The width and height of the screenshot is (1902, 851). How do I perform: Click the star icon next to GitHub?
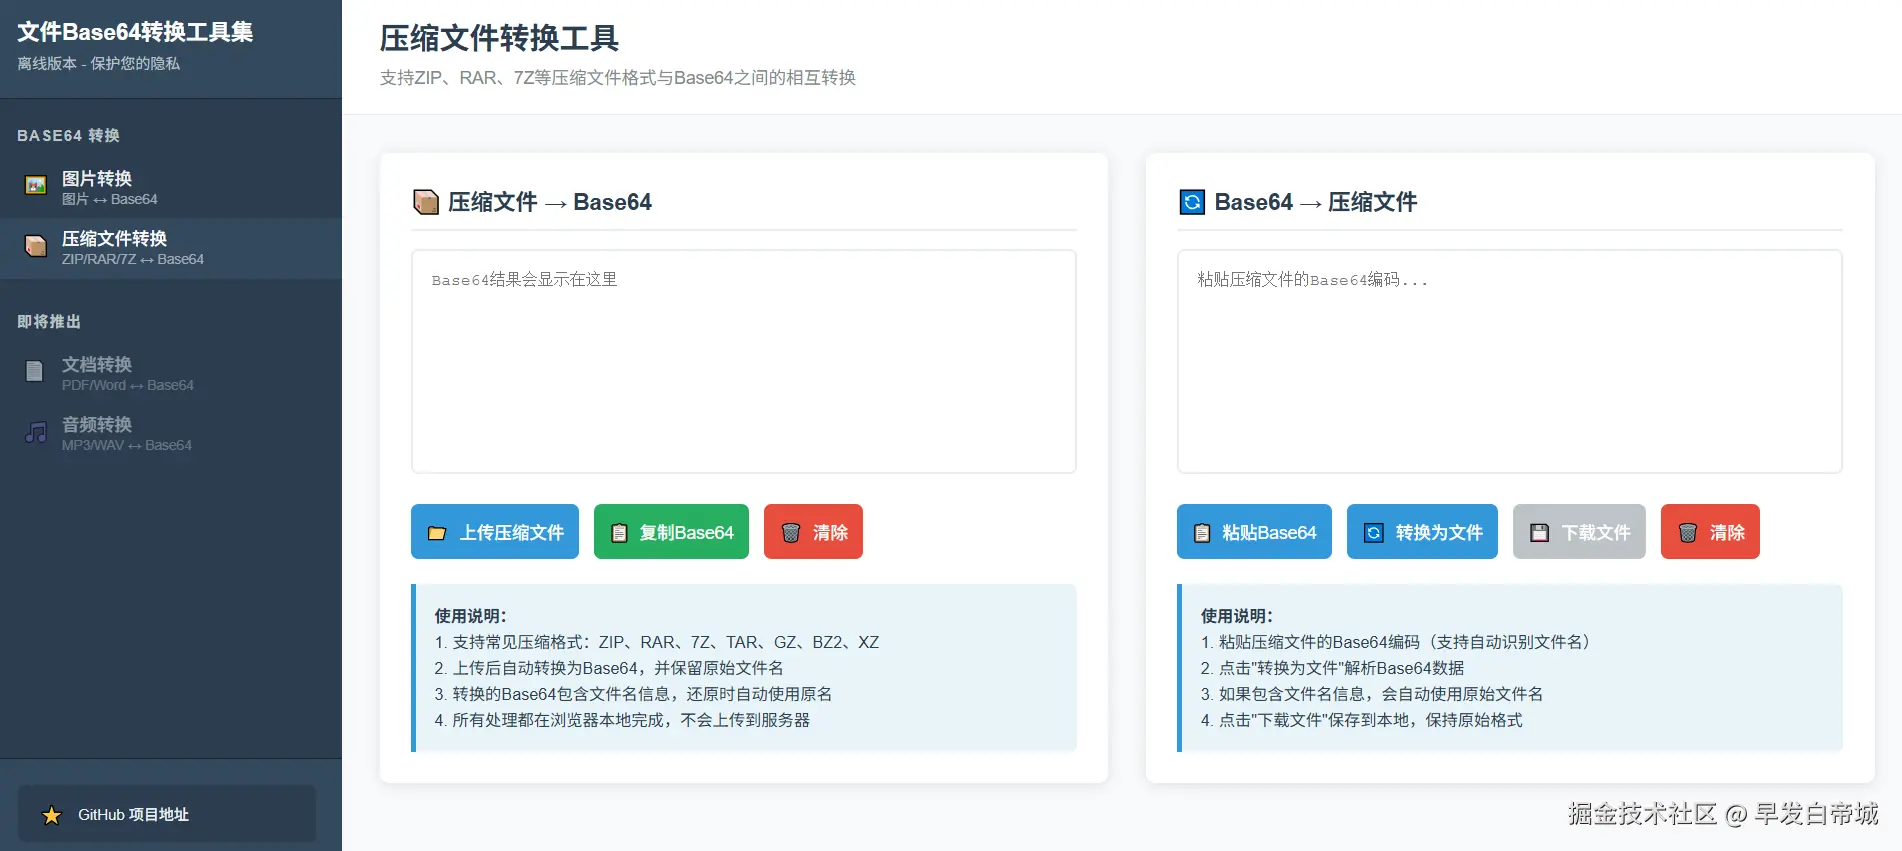pos(52,815)
